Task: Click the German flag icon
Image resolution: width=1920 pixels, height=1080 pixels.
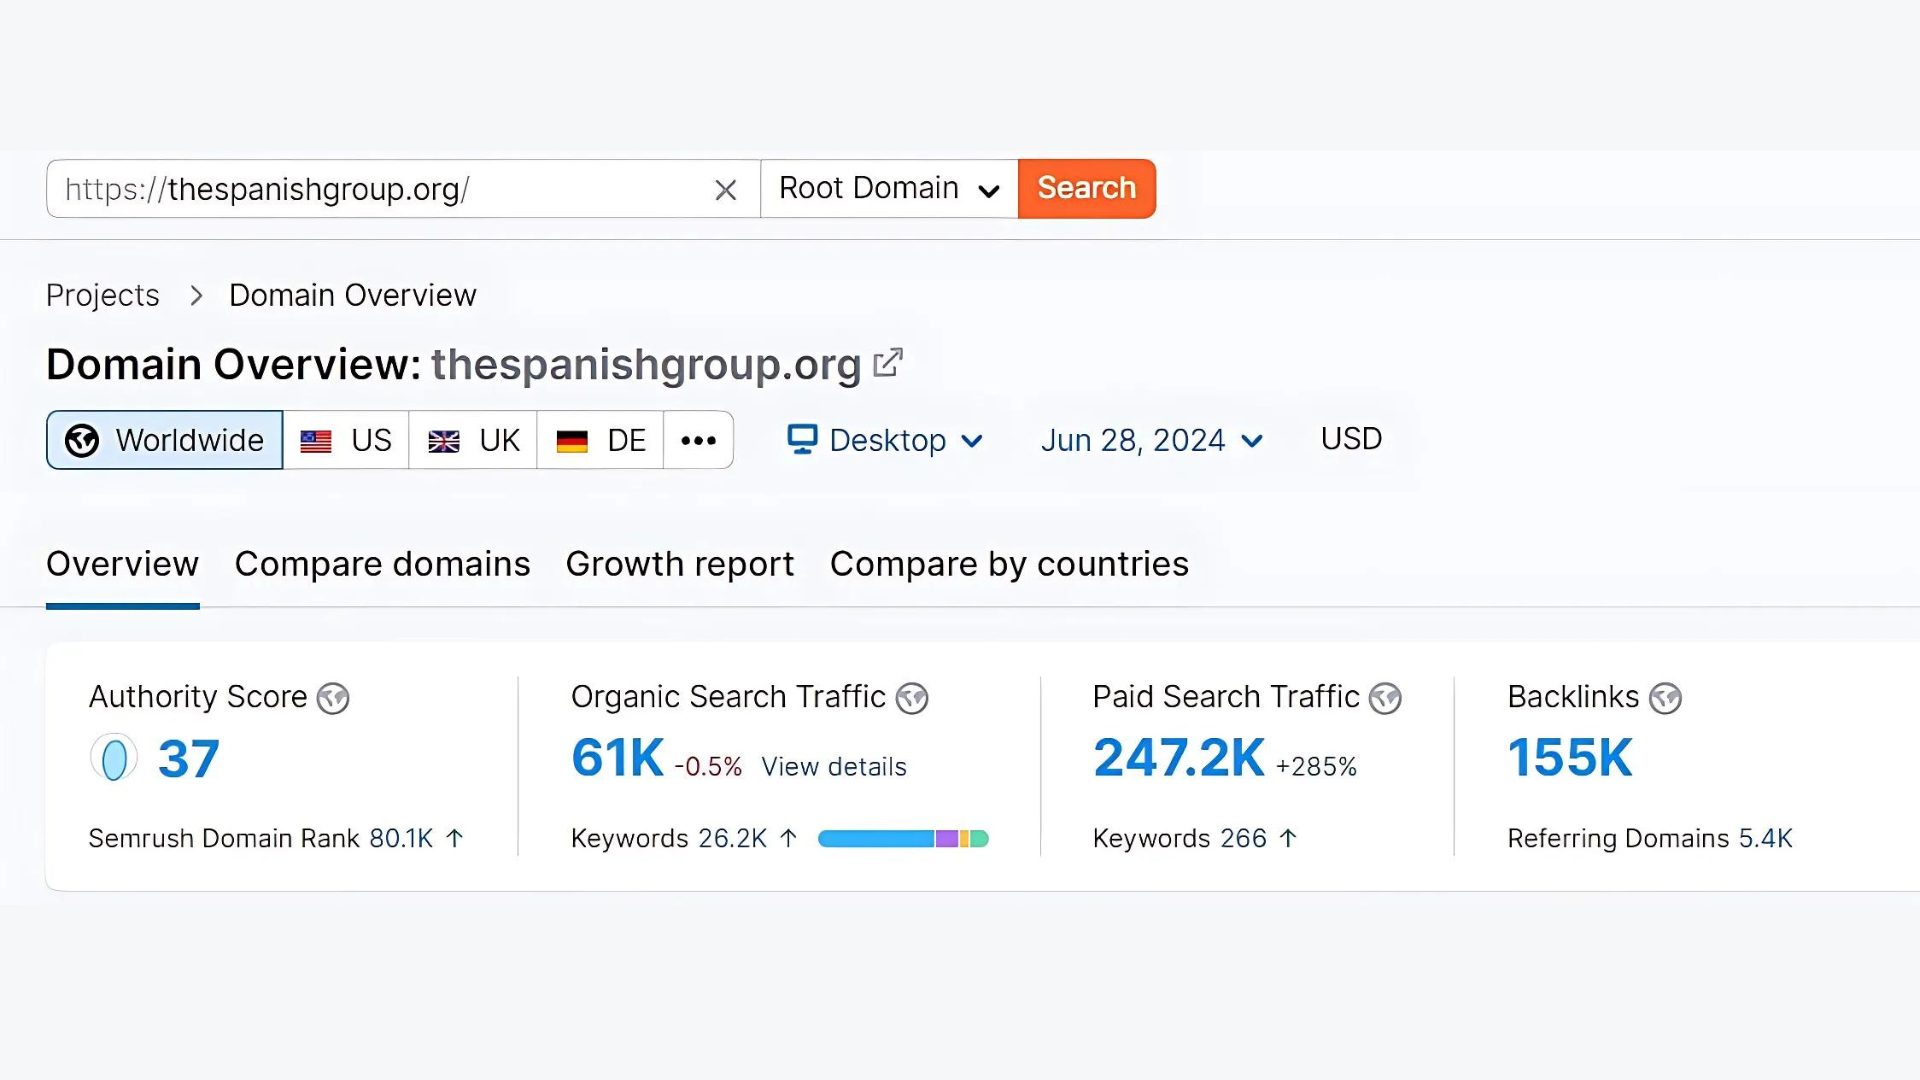Action: point(572,441)
